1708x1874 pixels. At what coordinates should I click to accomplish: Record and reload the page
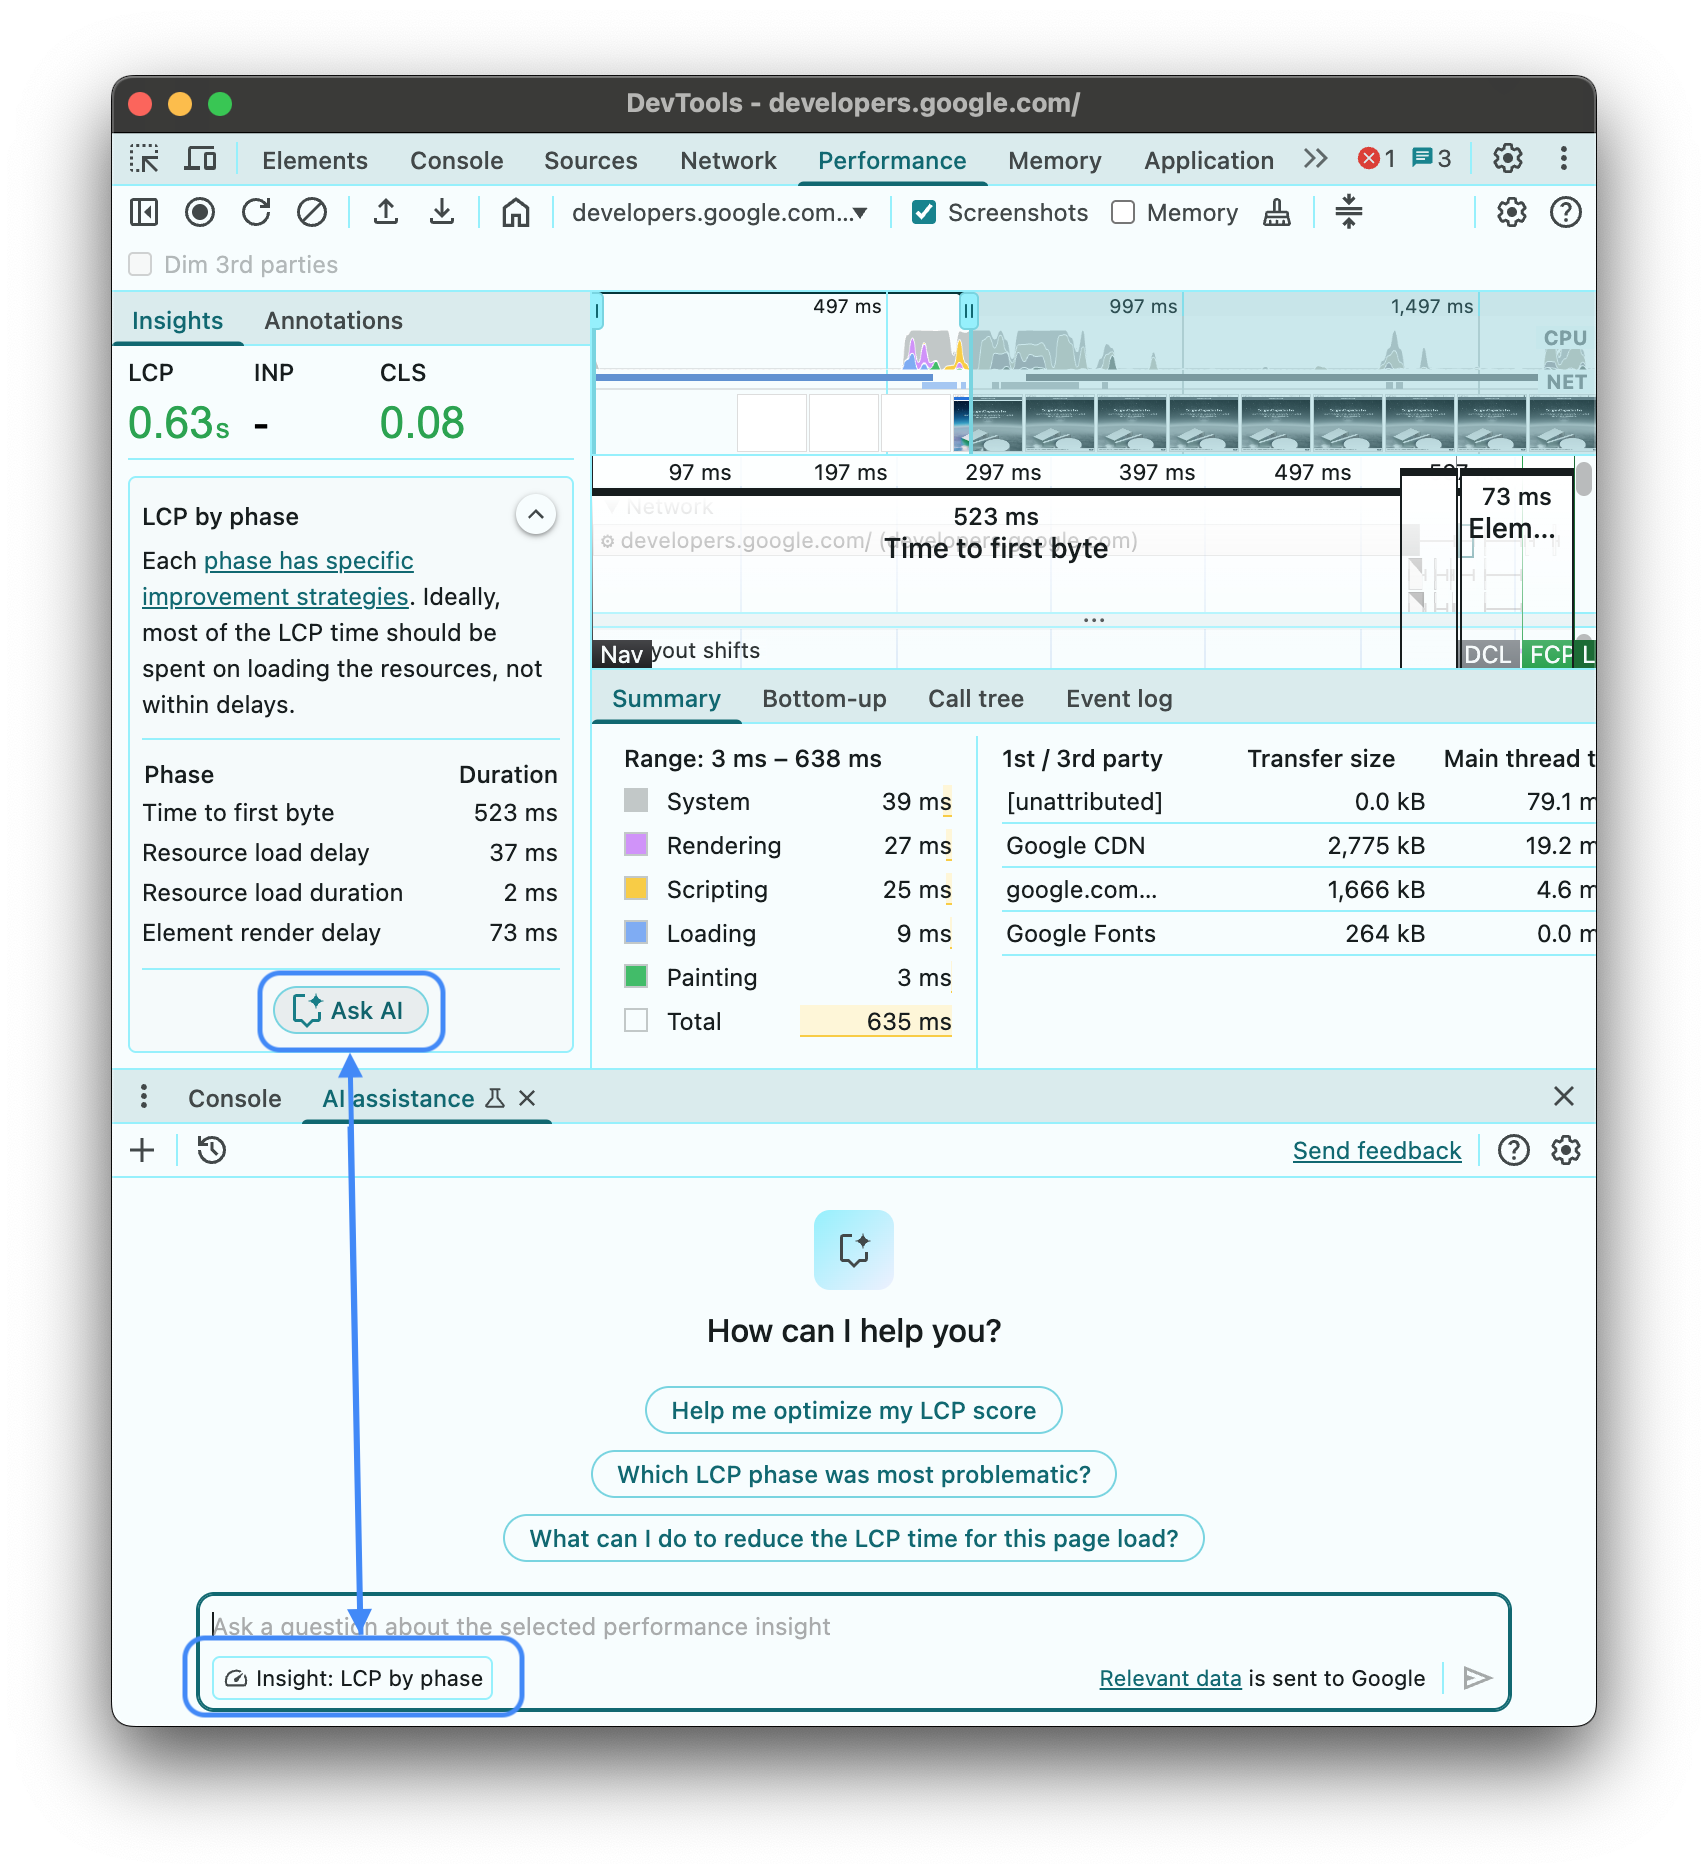(x=256, y=212)
